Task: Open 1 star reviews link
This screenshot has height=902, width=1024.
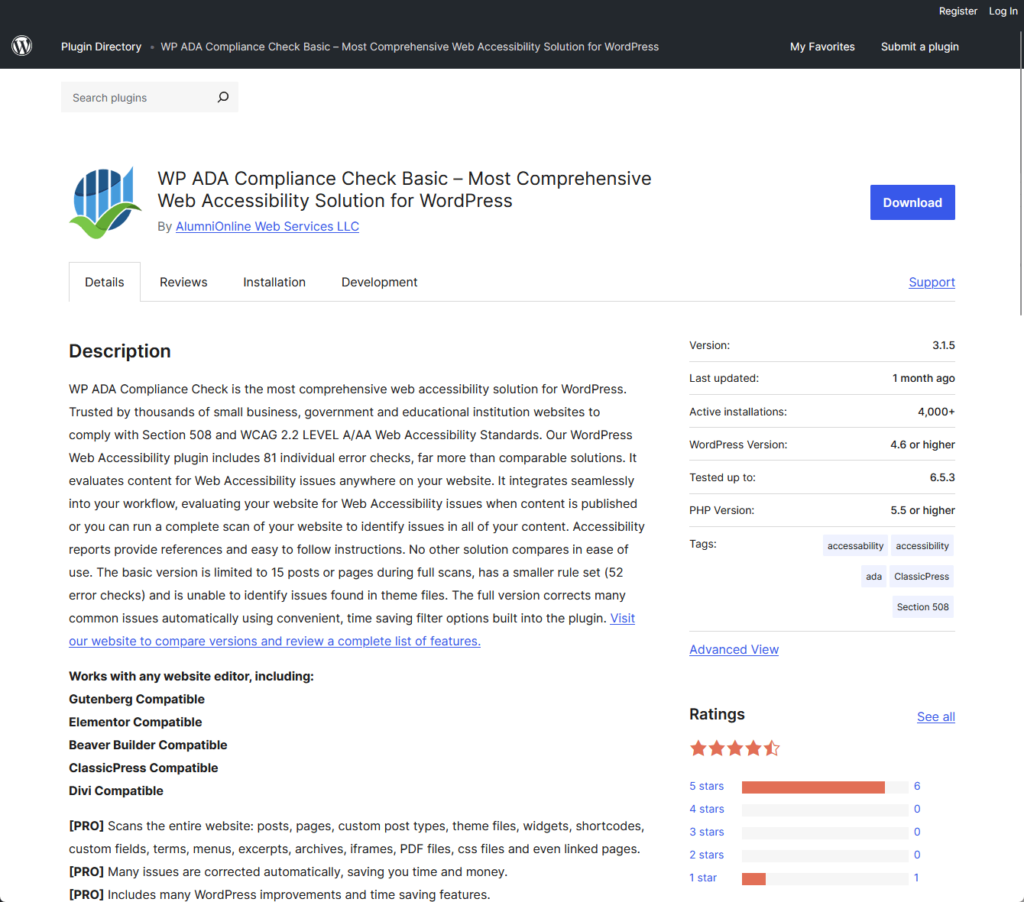Action: (x=703, y=877)
